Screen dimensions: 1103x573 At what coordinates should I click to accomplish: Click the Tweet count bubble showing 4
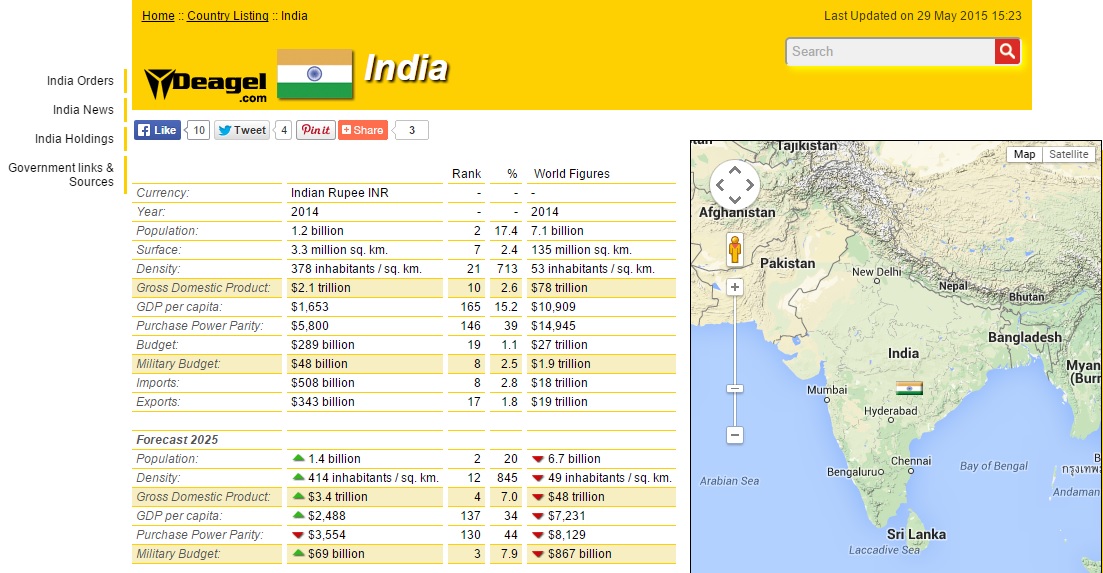tap(283, 130)
